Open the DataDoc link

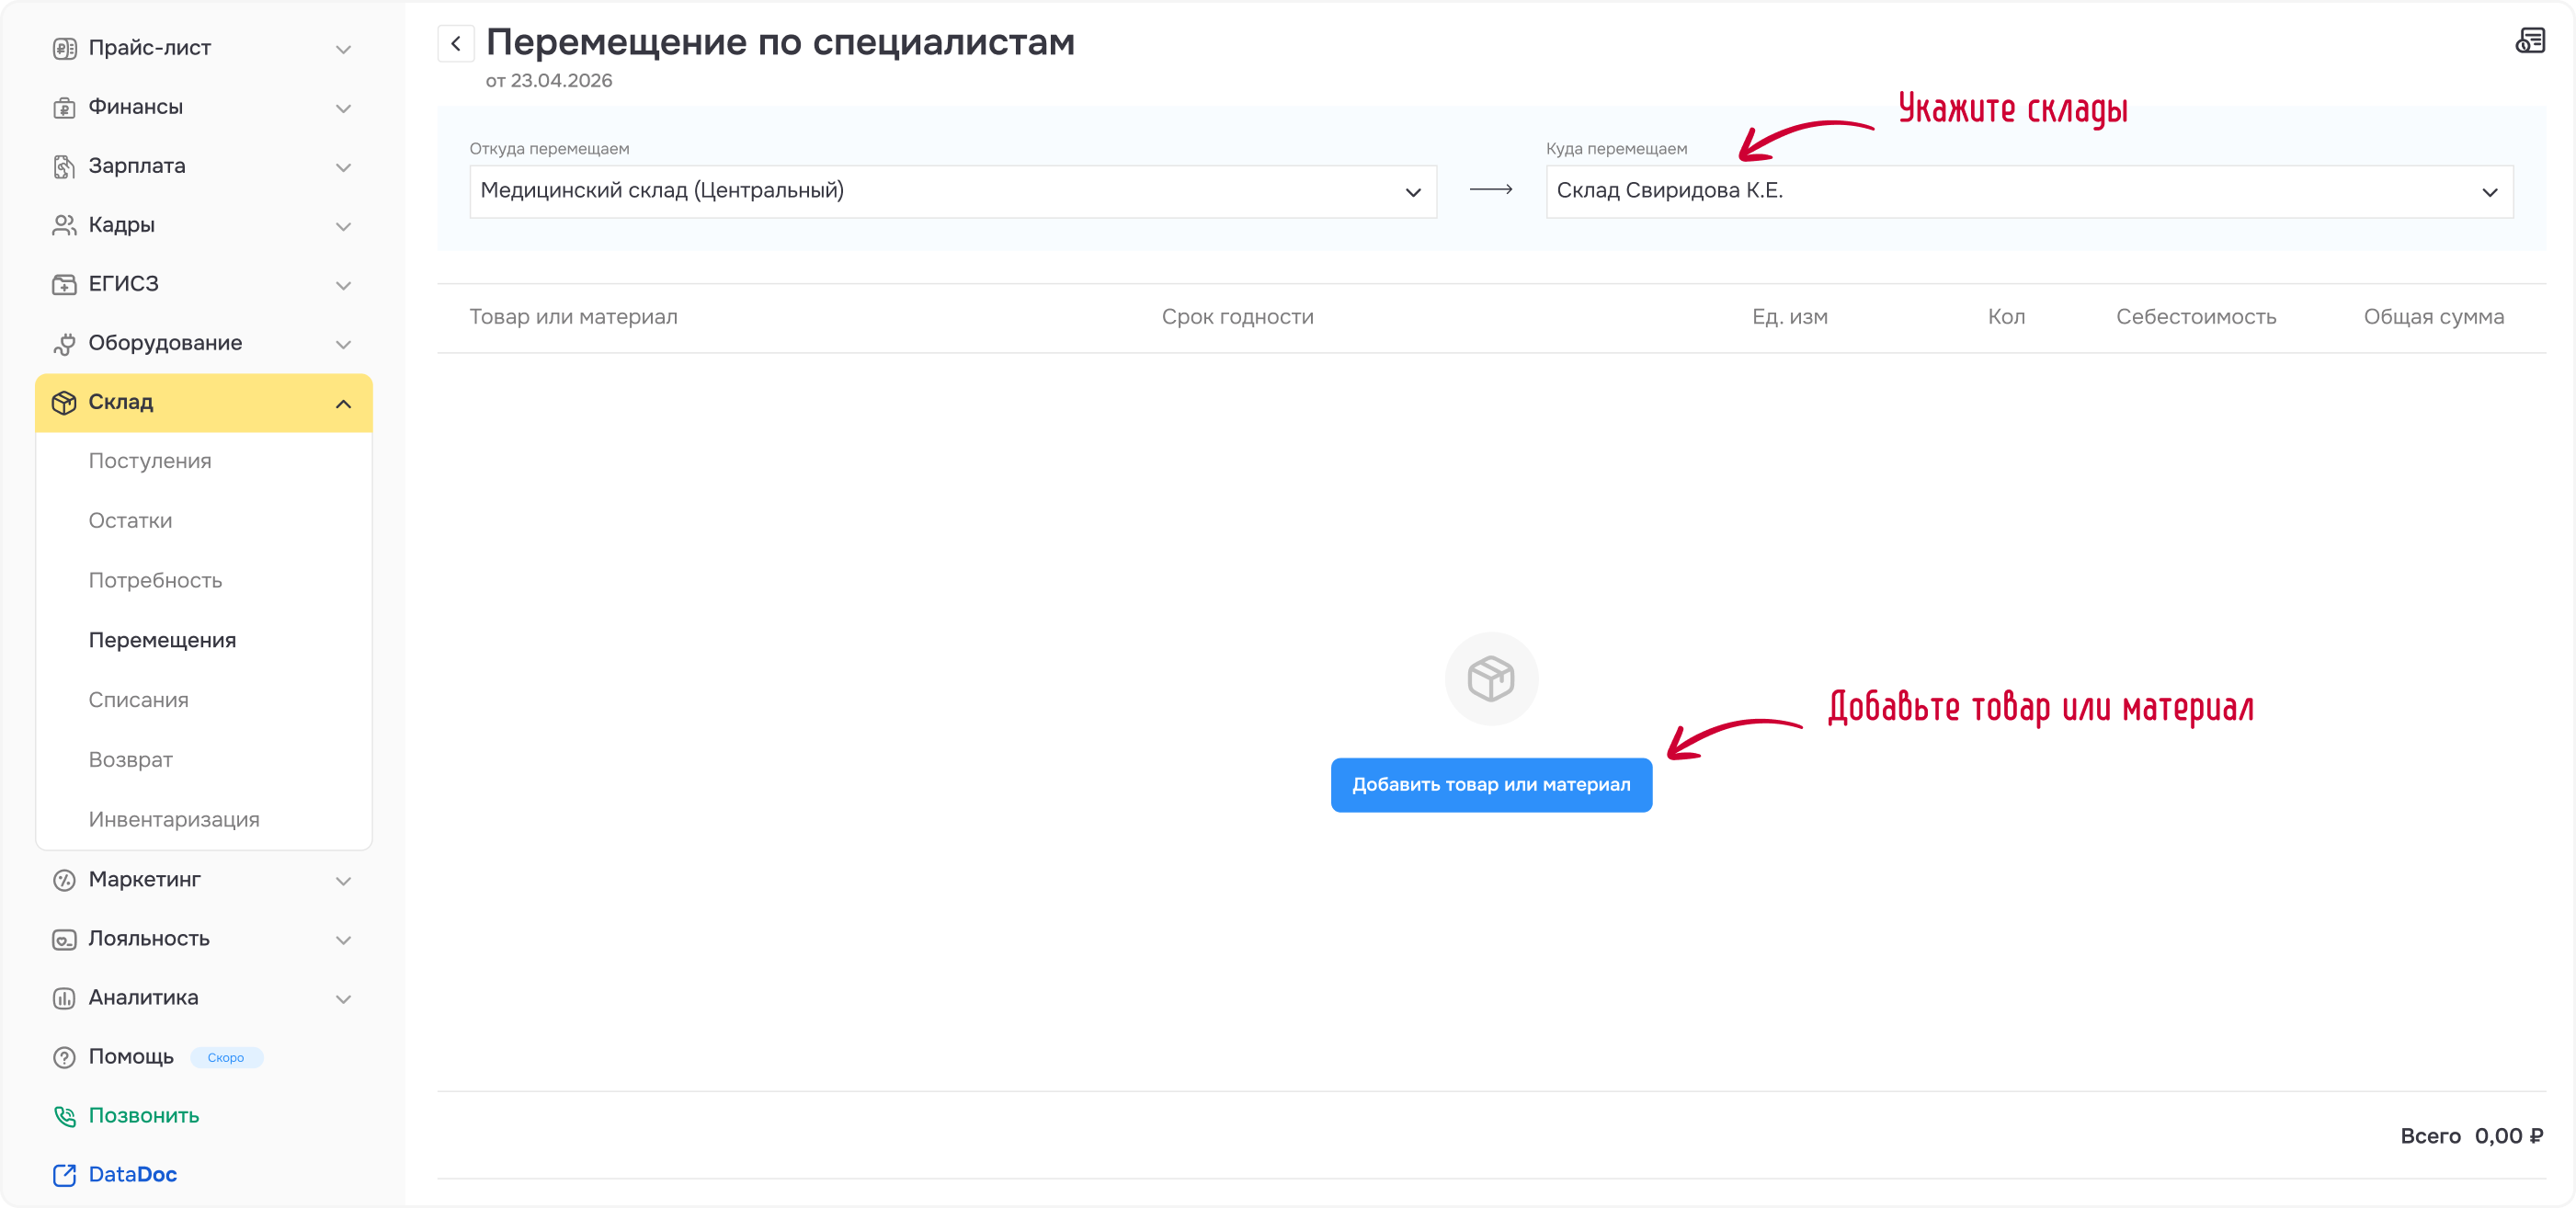[132, 1175]
